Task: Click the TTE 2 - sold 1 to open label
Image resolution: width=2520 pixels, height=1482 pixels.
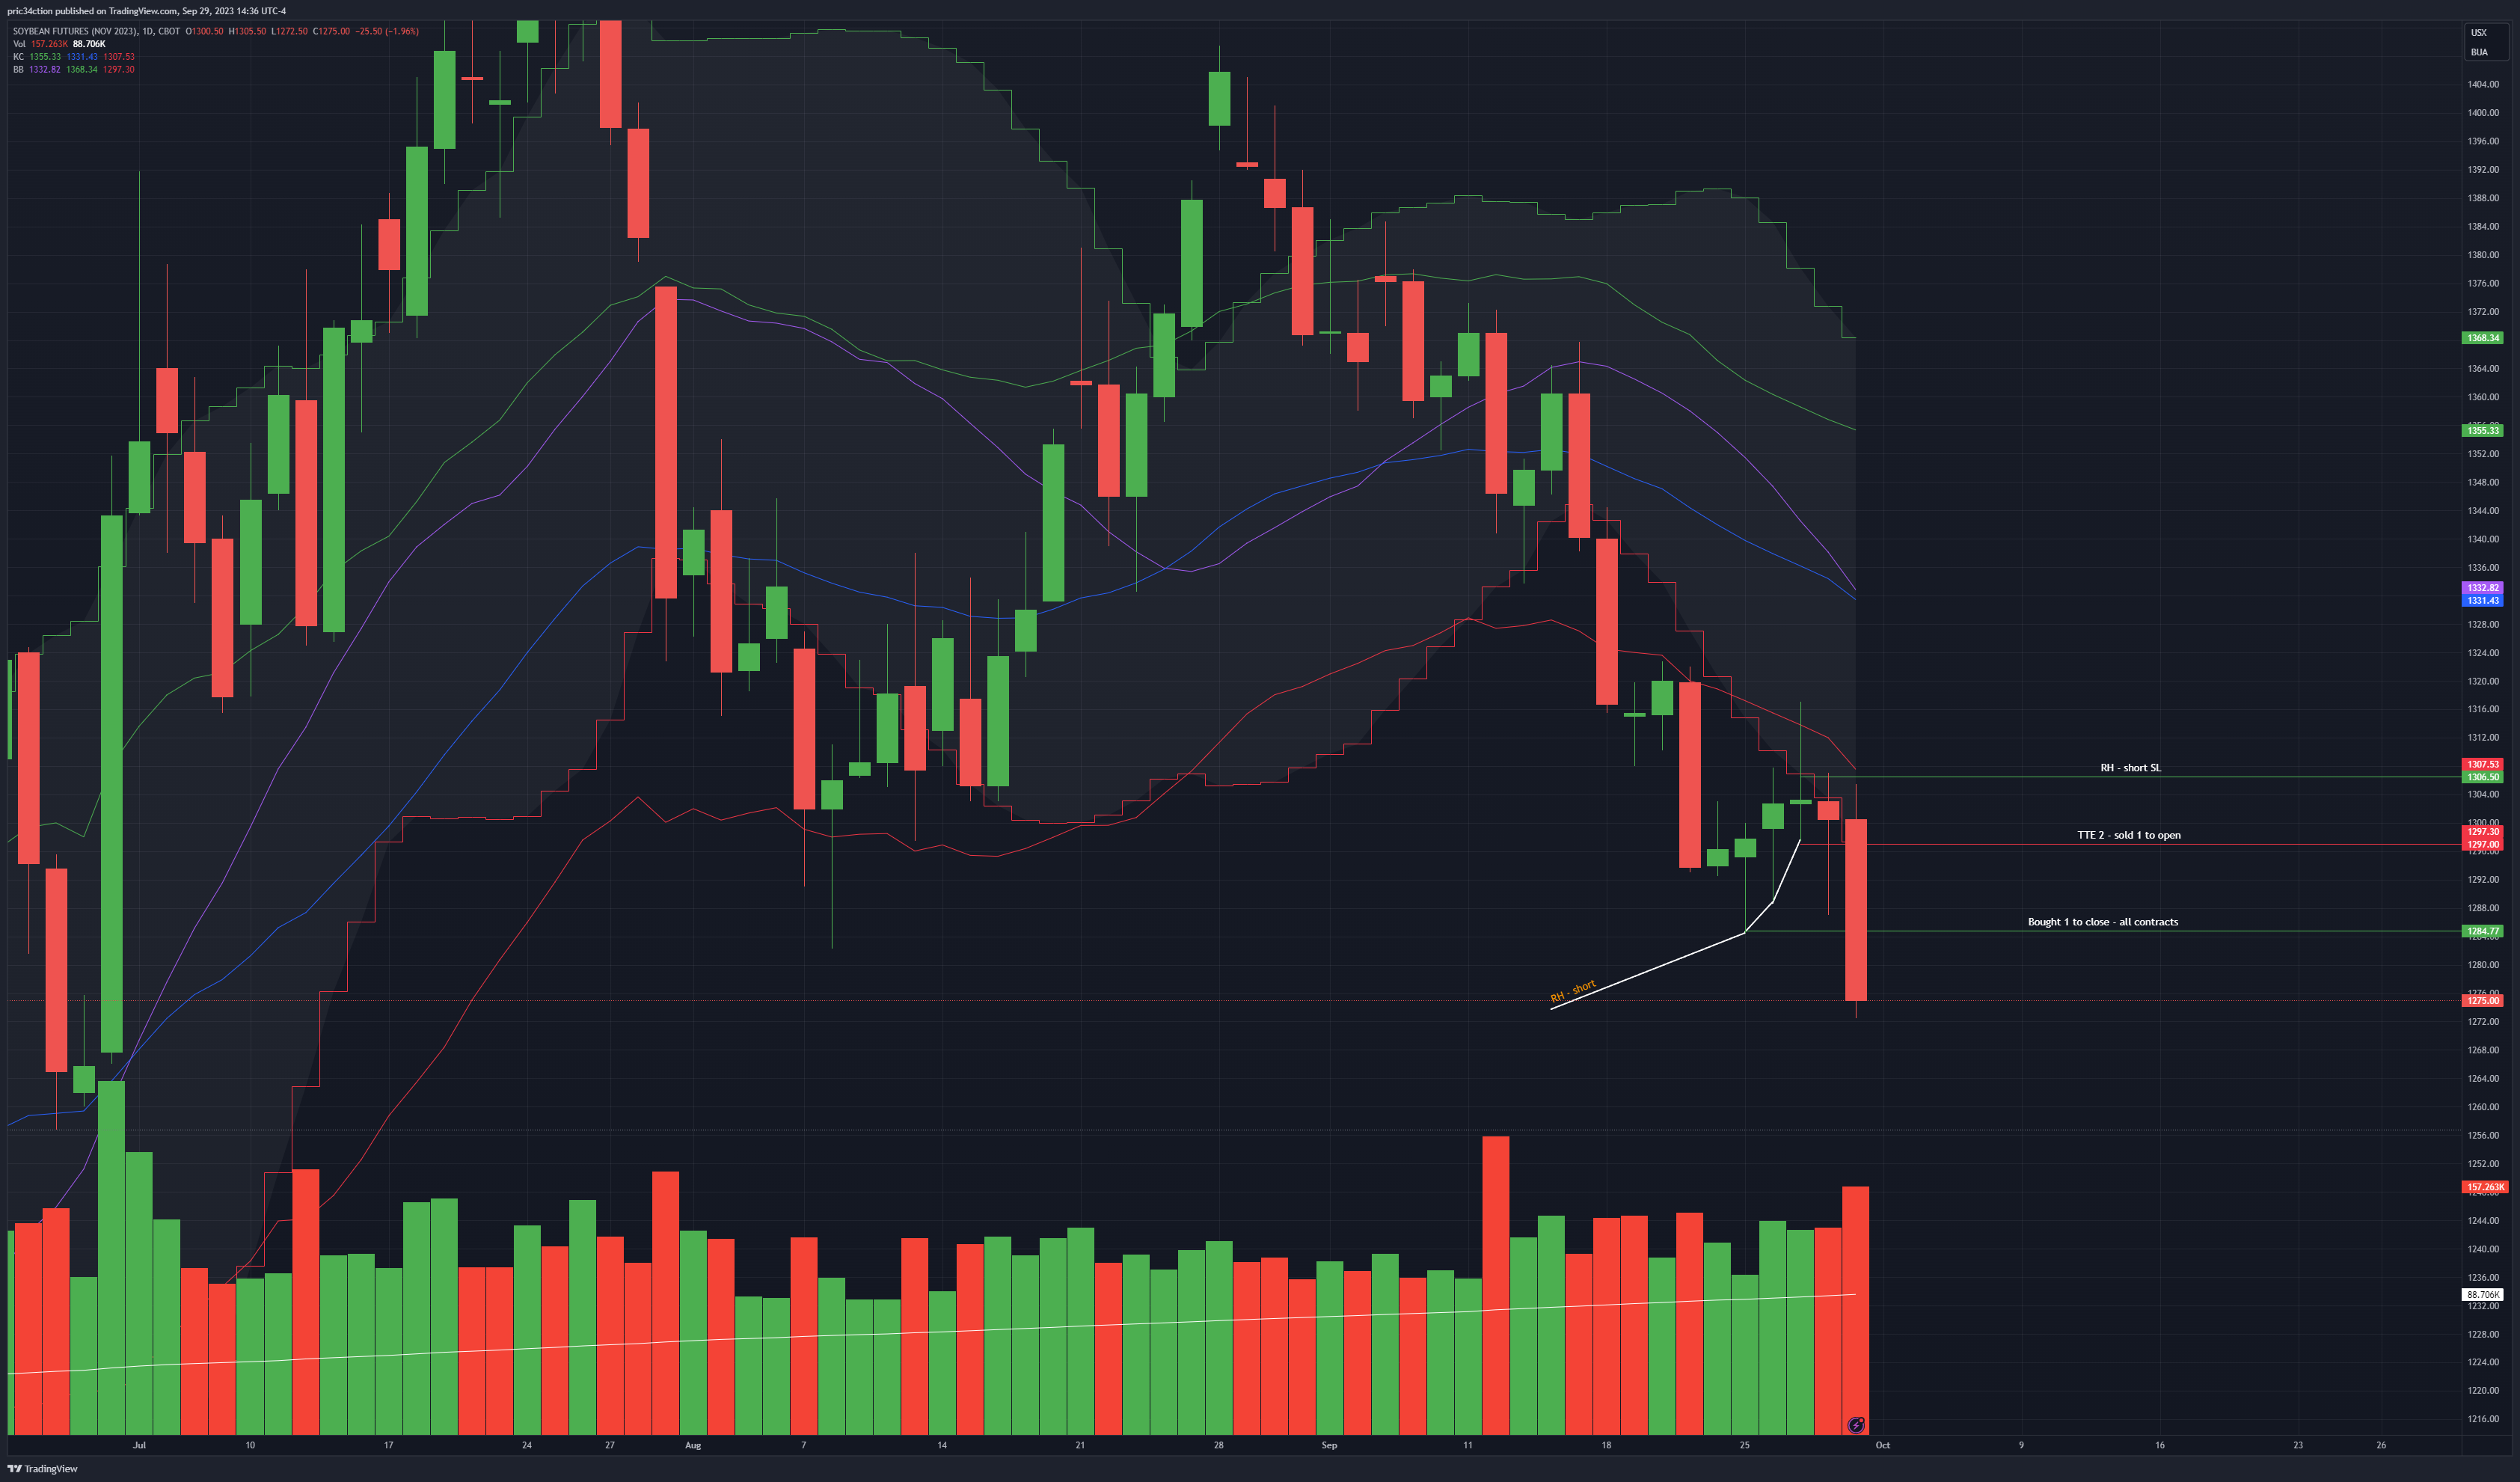Action: pos(2129,835)
